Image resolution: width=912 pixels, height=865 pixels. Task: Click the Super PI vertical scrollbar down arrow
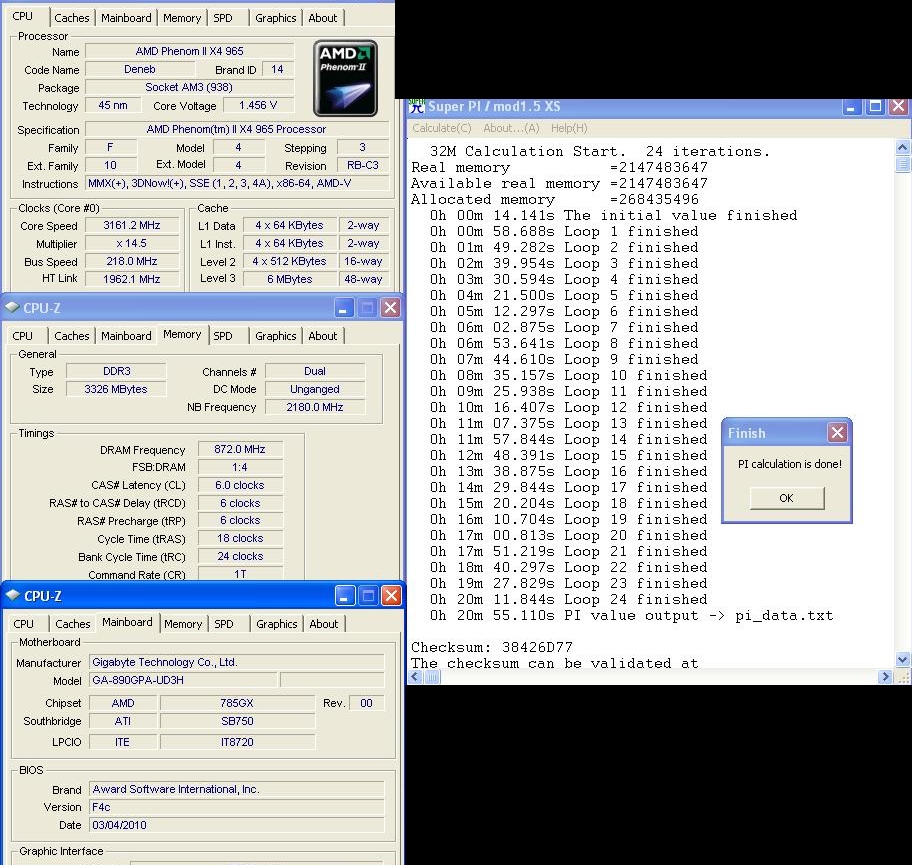903,660
